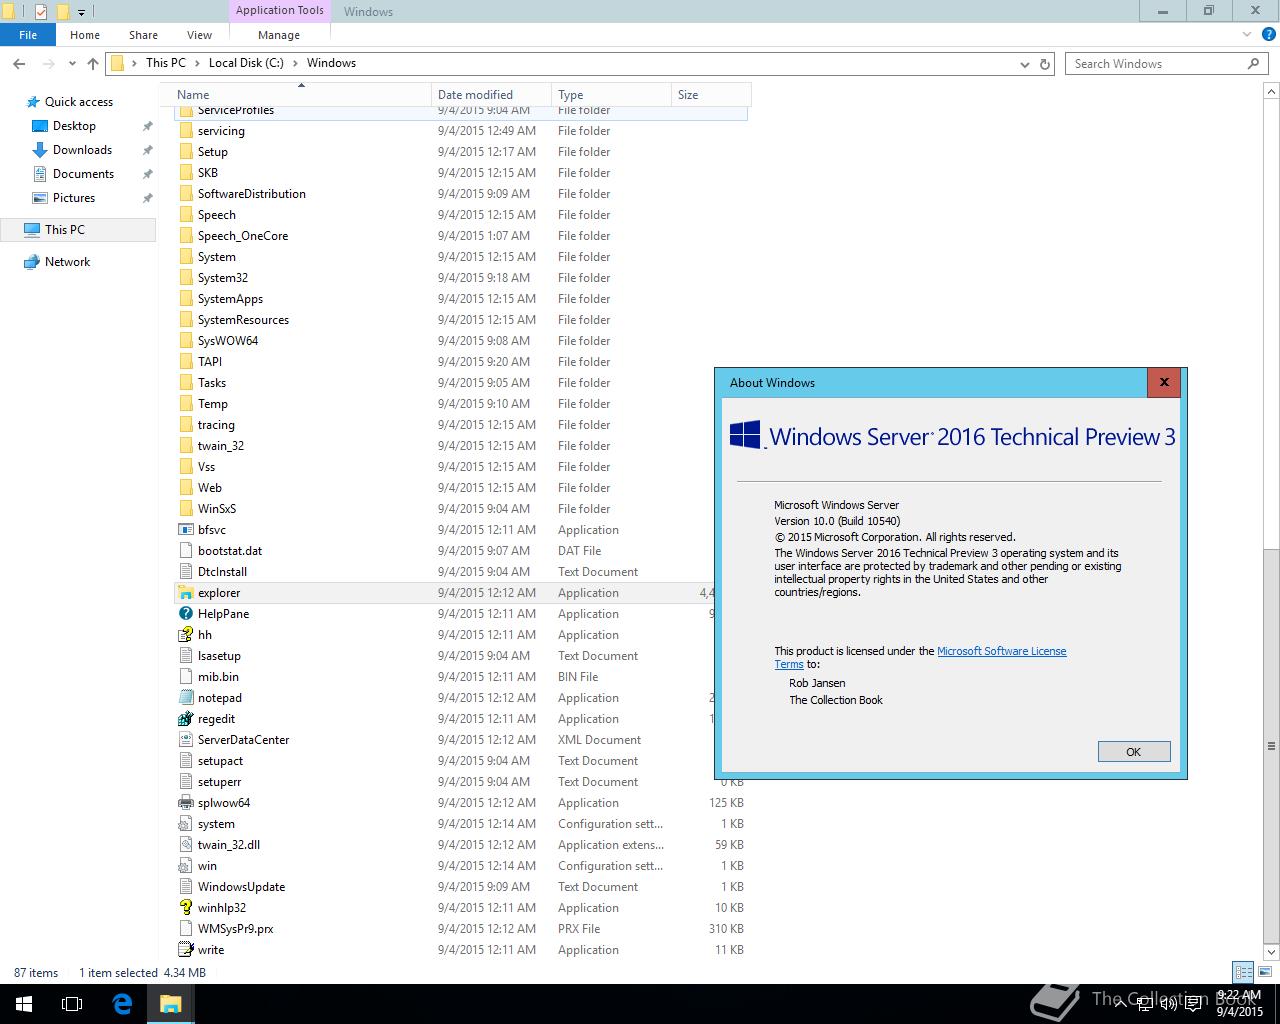Select the WinSxS folder row
The width and height of the screenshot is (1280, 1024).
click(461, 509)
